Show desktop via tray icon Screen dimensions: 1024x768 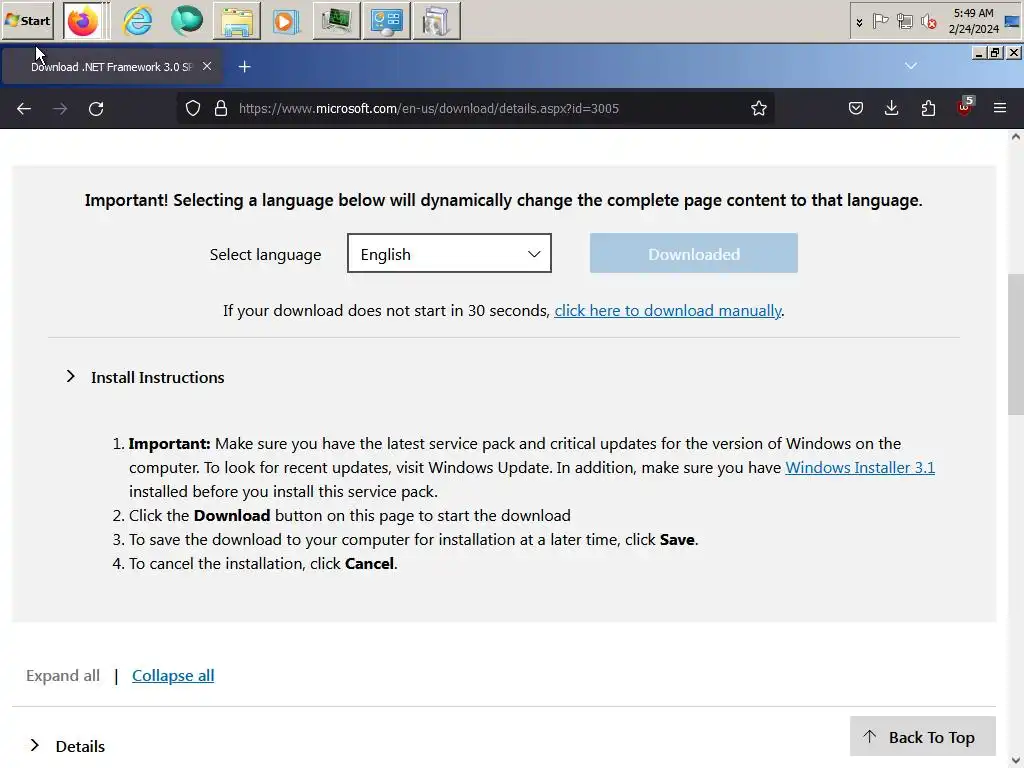1012,21
